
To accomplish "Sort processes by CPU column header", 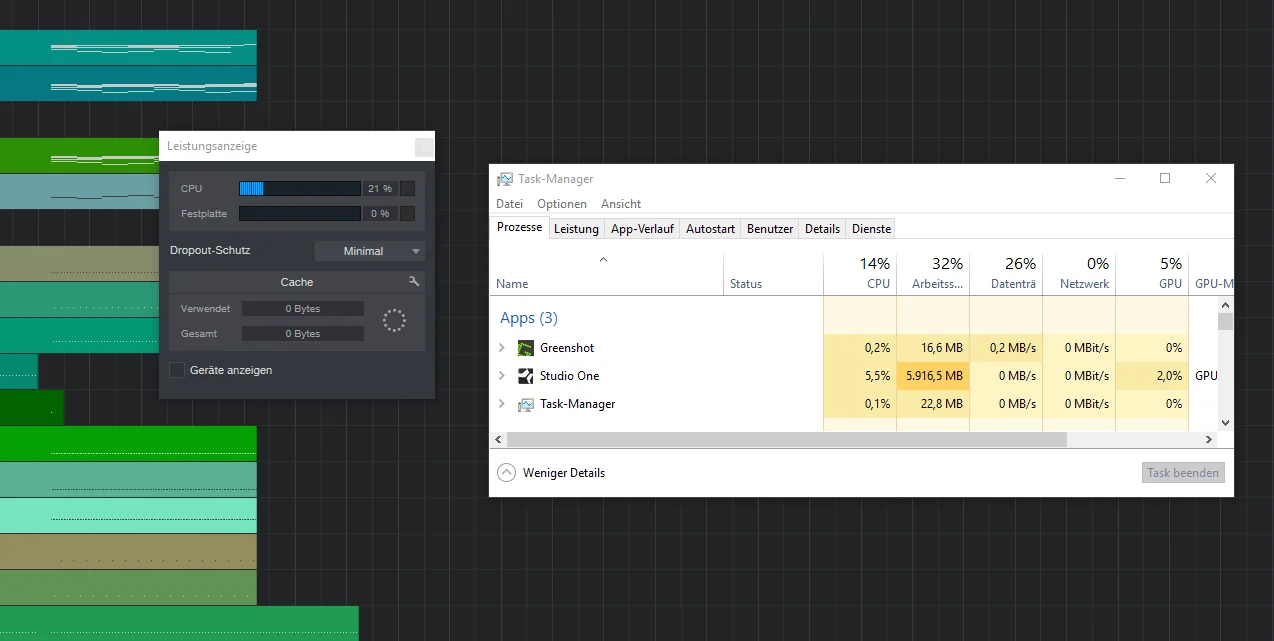I will coord(860,274).
